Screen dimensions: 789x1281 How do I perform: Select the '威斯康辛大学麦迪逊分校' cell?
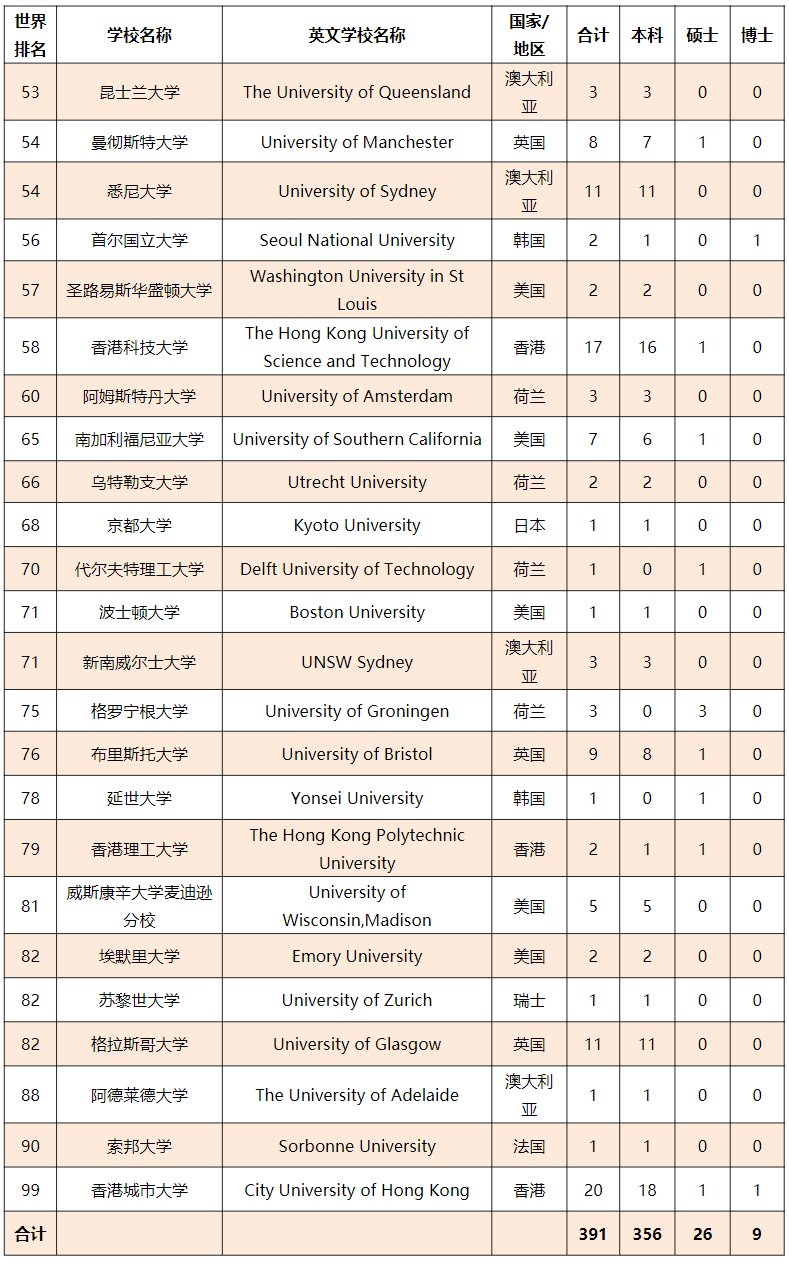139,906
